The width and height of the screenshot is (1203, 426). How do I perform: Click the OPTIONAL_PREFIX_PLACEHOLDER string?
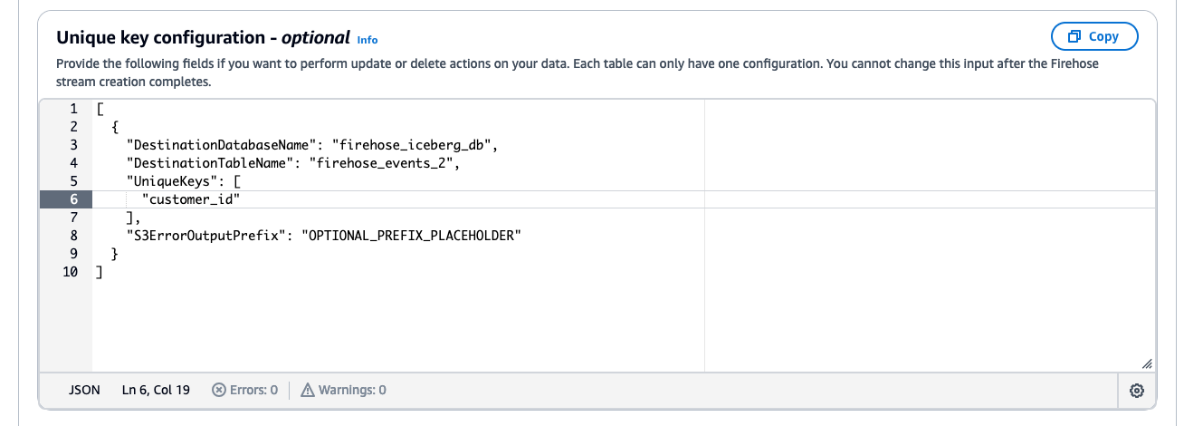pyautogui.click(x=412, y=235)
